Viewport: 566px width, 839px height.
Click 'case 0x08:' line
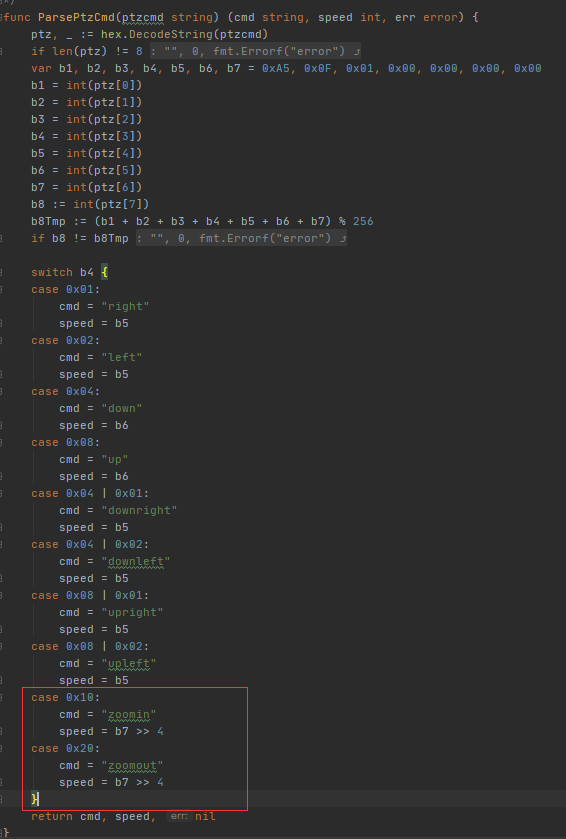(x=66, y=443)
